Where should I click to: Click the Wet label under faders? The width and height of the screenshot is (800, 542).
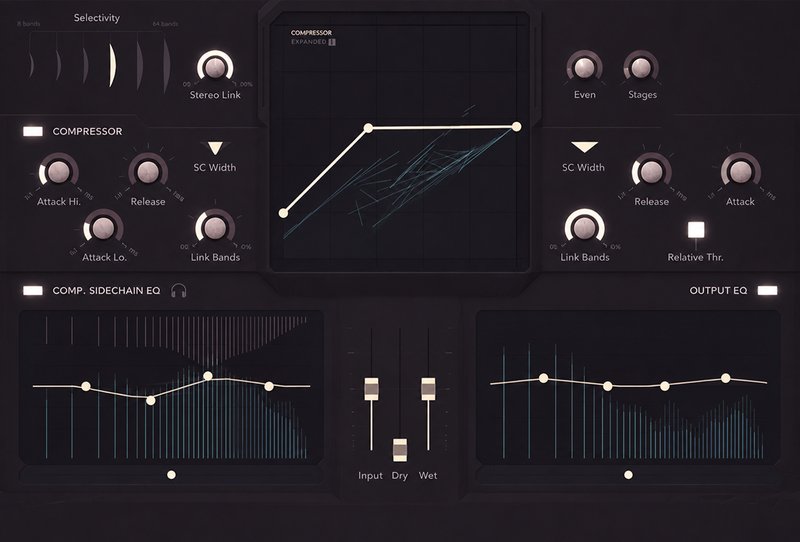coord(428,476)
